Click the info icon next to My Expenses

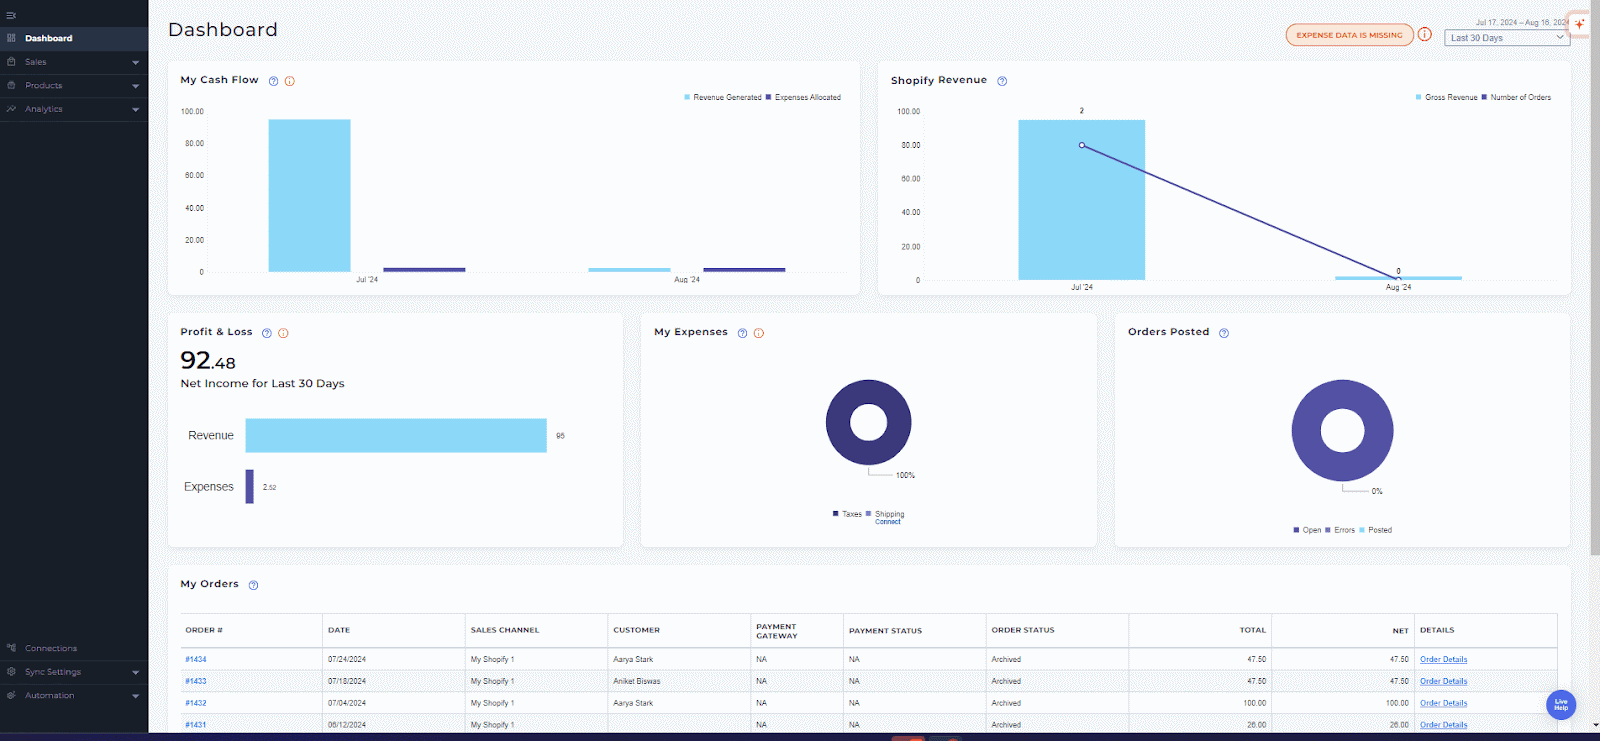pyautogui.click(x=759, y=333)
